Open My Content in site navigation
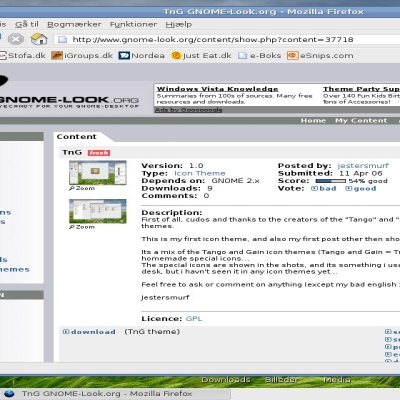400x400 pixels. pos(361,121)
